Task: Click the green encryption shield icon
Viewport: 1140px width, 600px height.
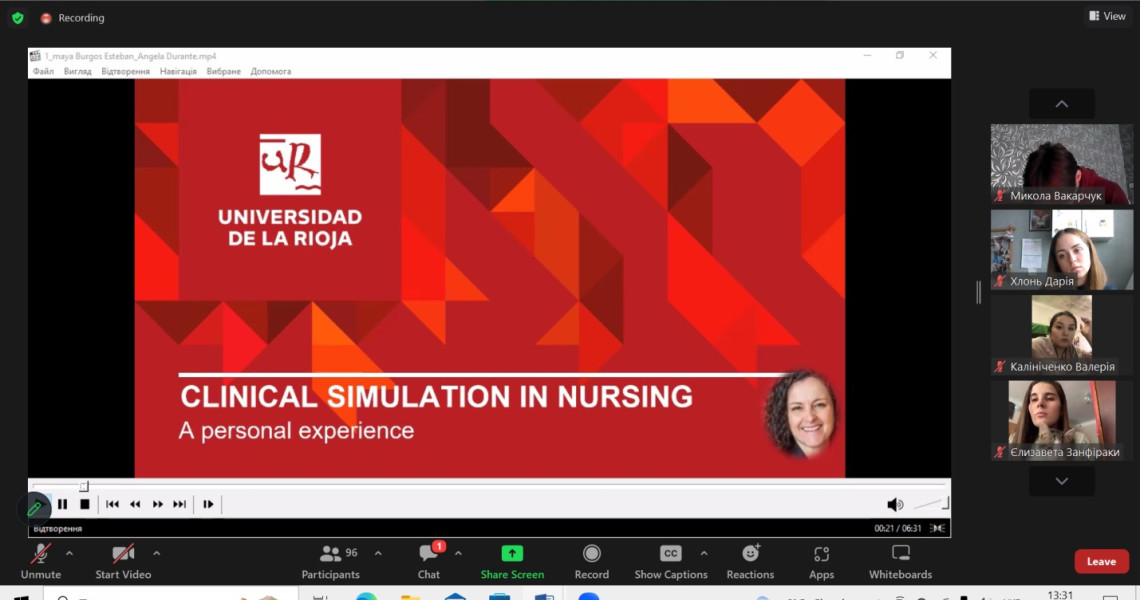Action: (x=18, y=17)
